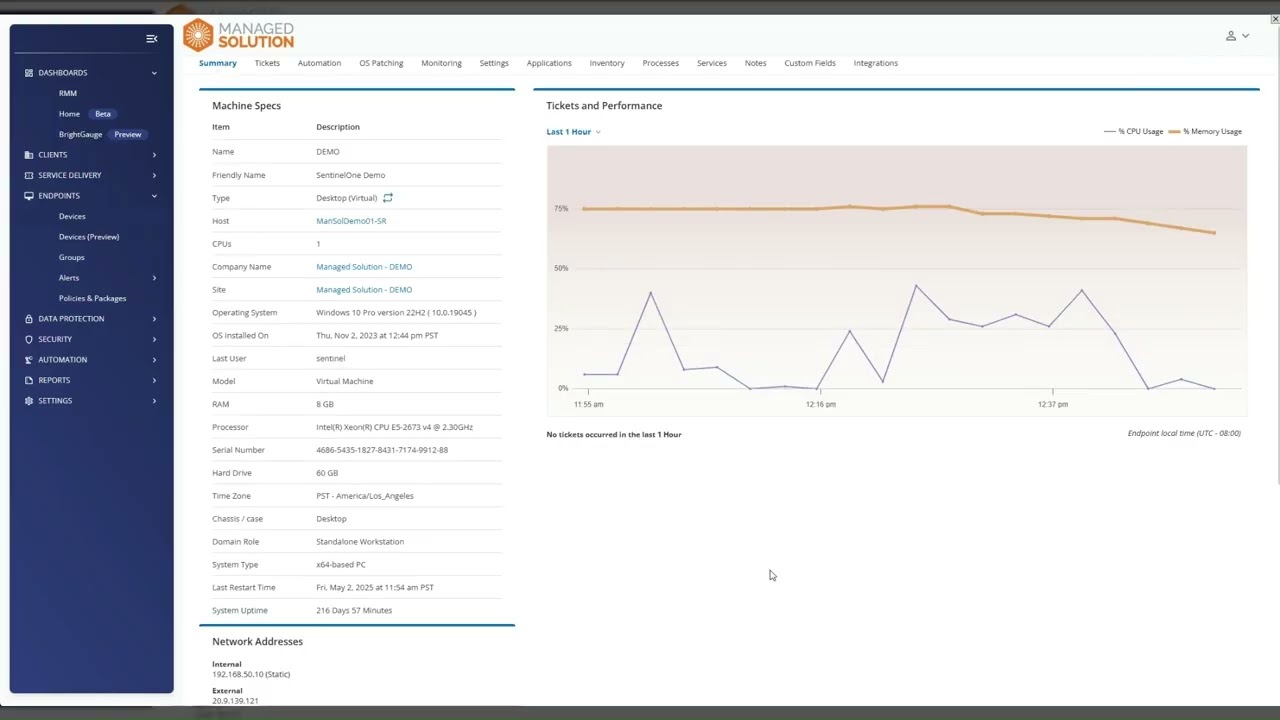Click the Reports icon in sidebar

(29, 380)
